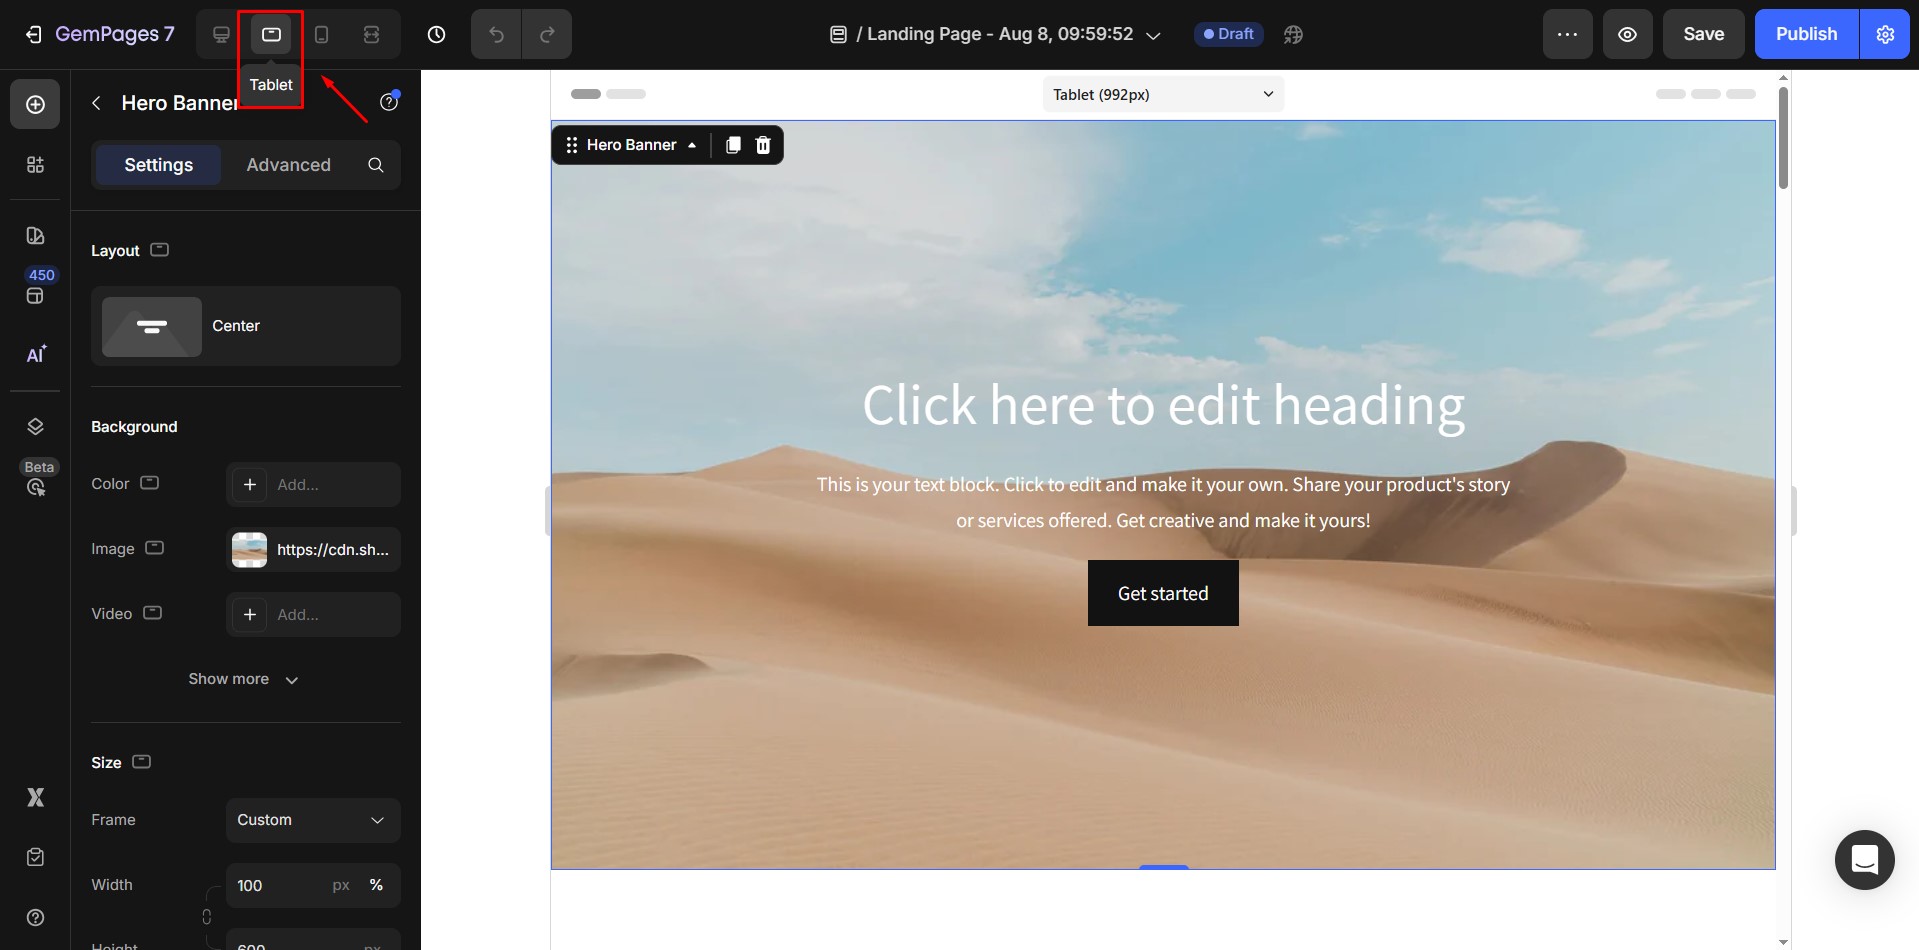Add a background color swatch
The image size is (1919, 950).
point(250,484)
